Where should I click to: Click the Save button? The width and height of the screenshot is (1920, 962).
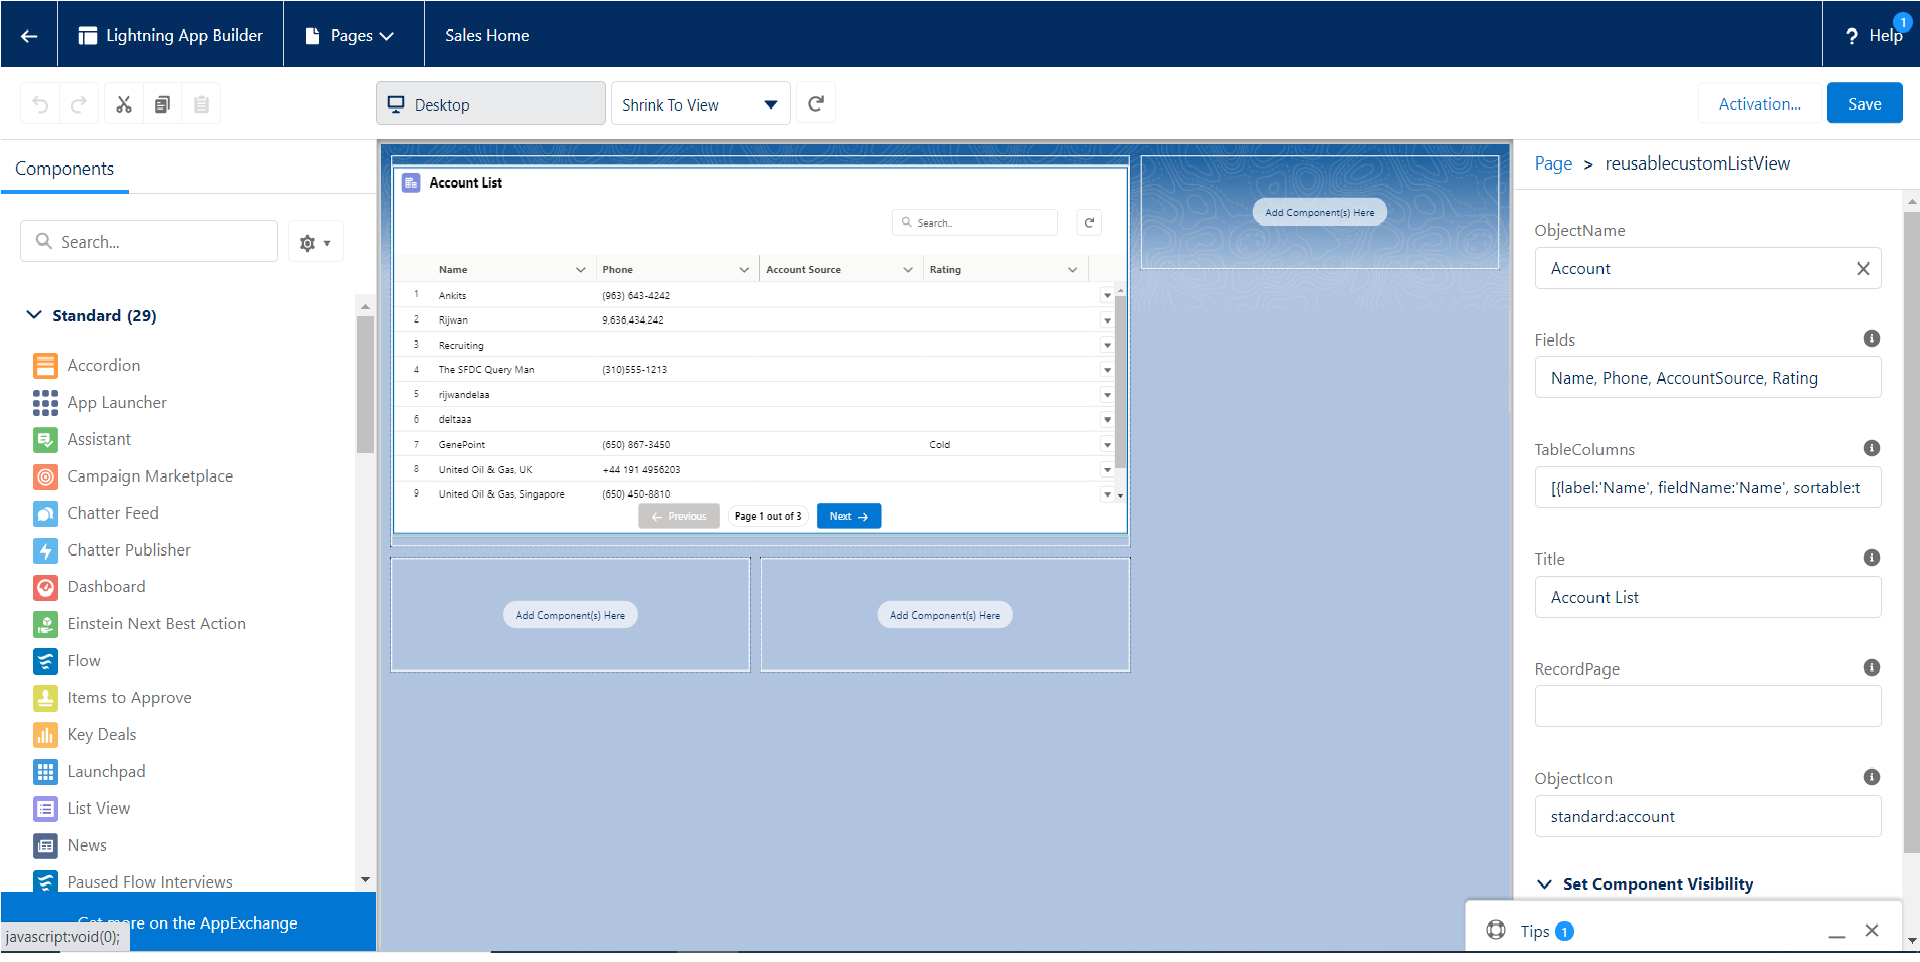pyautogui.click(x=1864, y=104)
